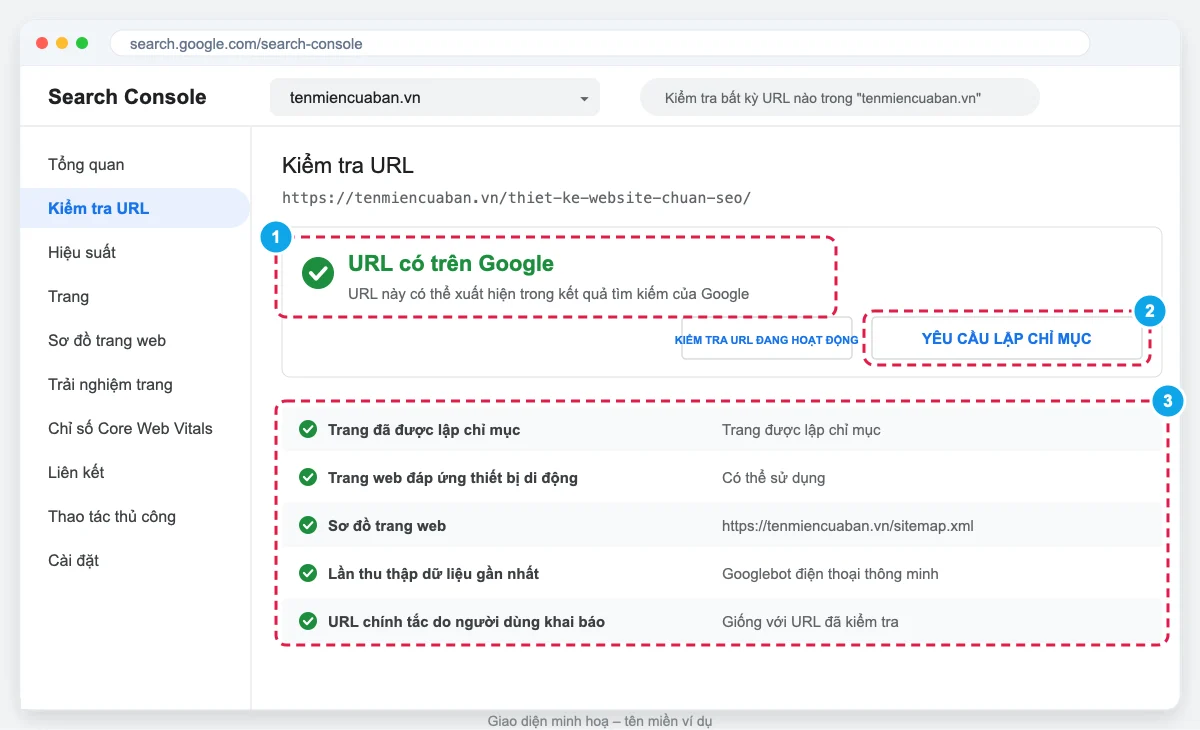
Task: Click 'URL có trên Google' status heading
Action: pos(451,264)
